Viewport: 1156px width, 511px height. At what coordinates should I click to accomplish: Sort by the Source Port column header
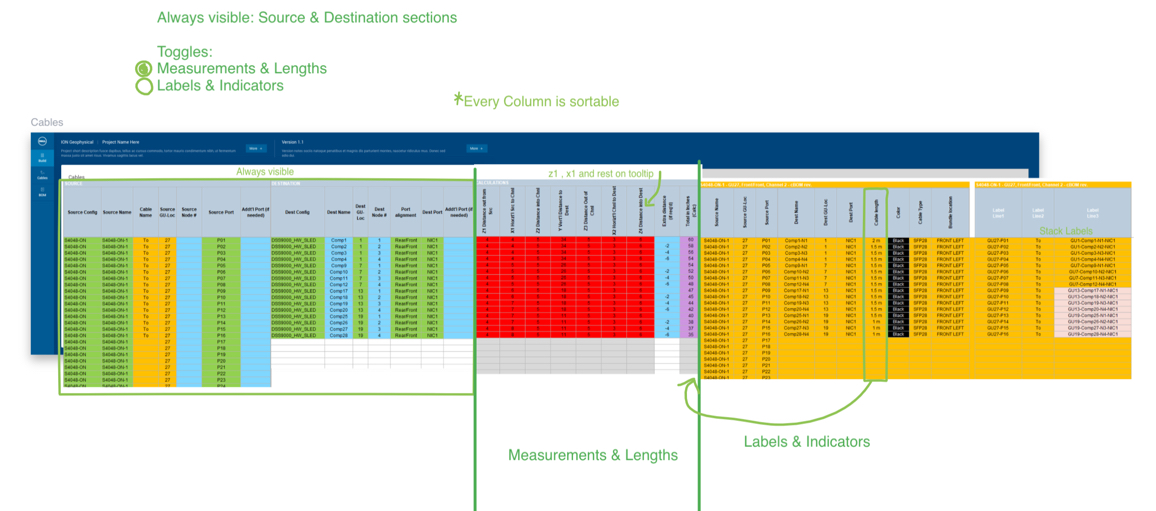(x=221, y=212)
